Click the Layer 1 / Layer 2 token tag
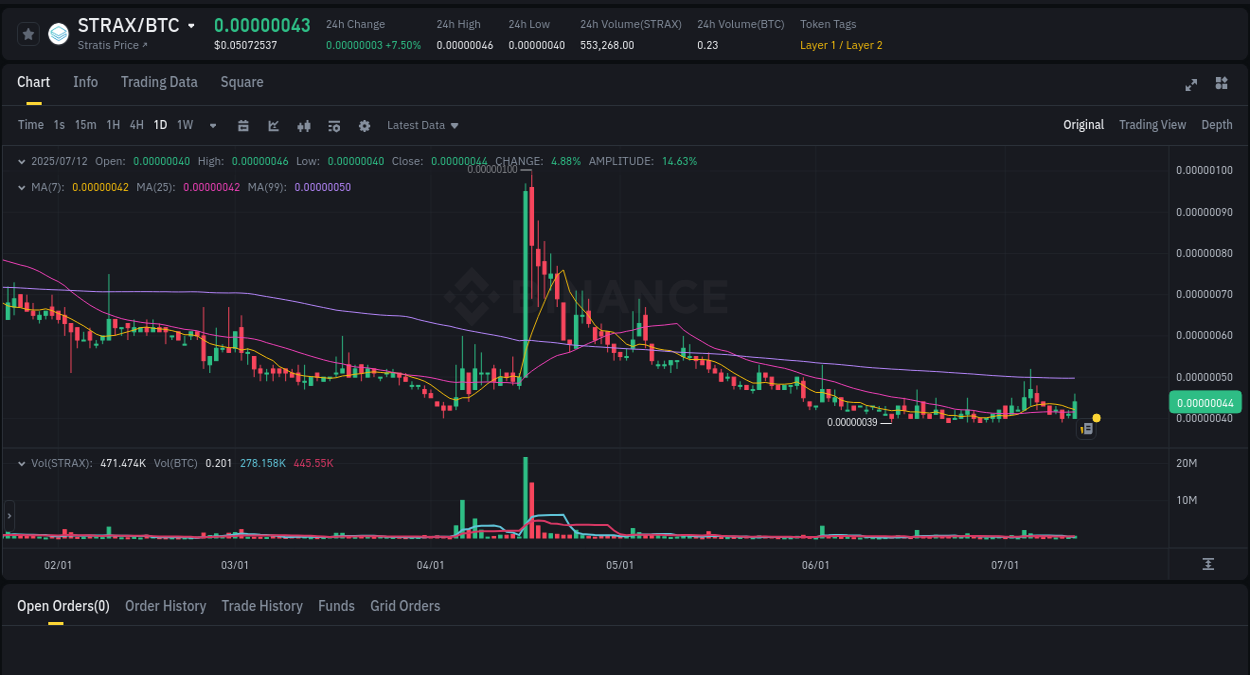 (841, 45)
